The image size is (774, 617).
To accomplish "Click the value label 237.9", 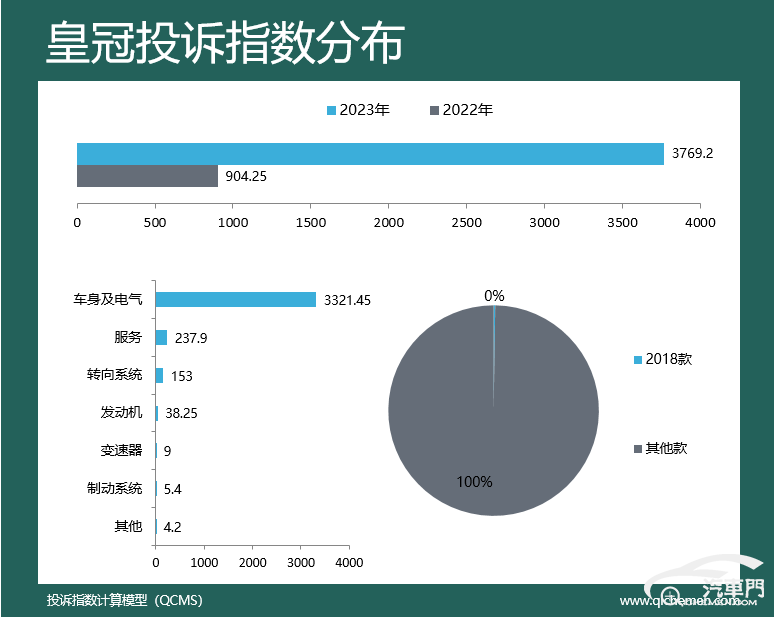I will click(191, 338).
